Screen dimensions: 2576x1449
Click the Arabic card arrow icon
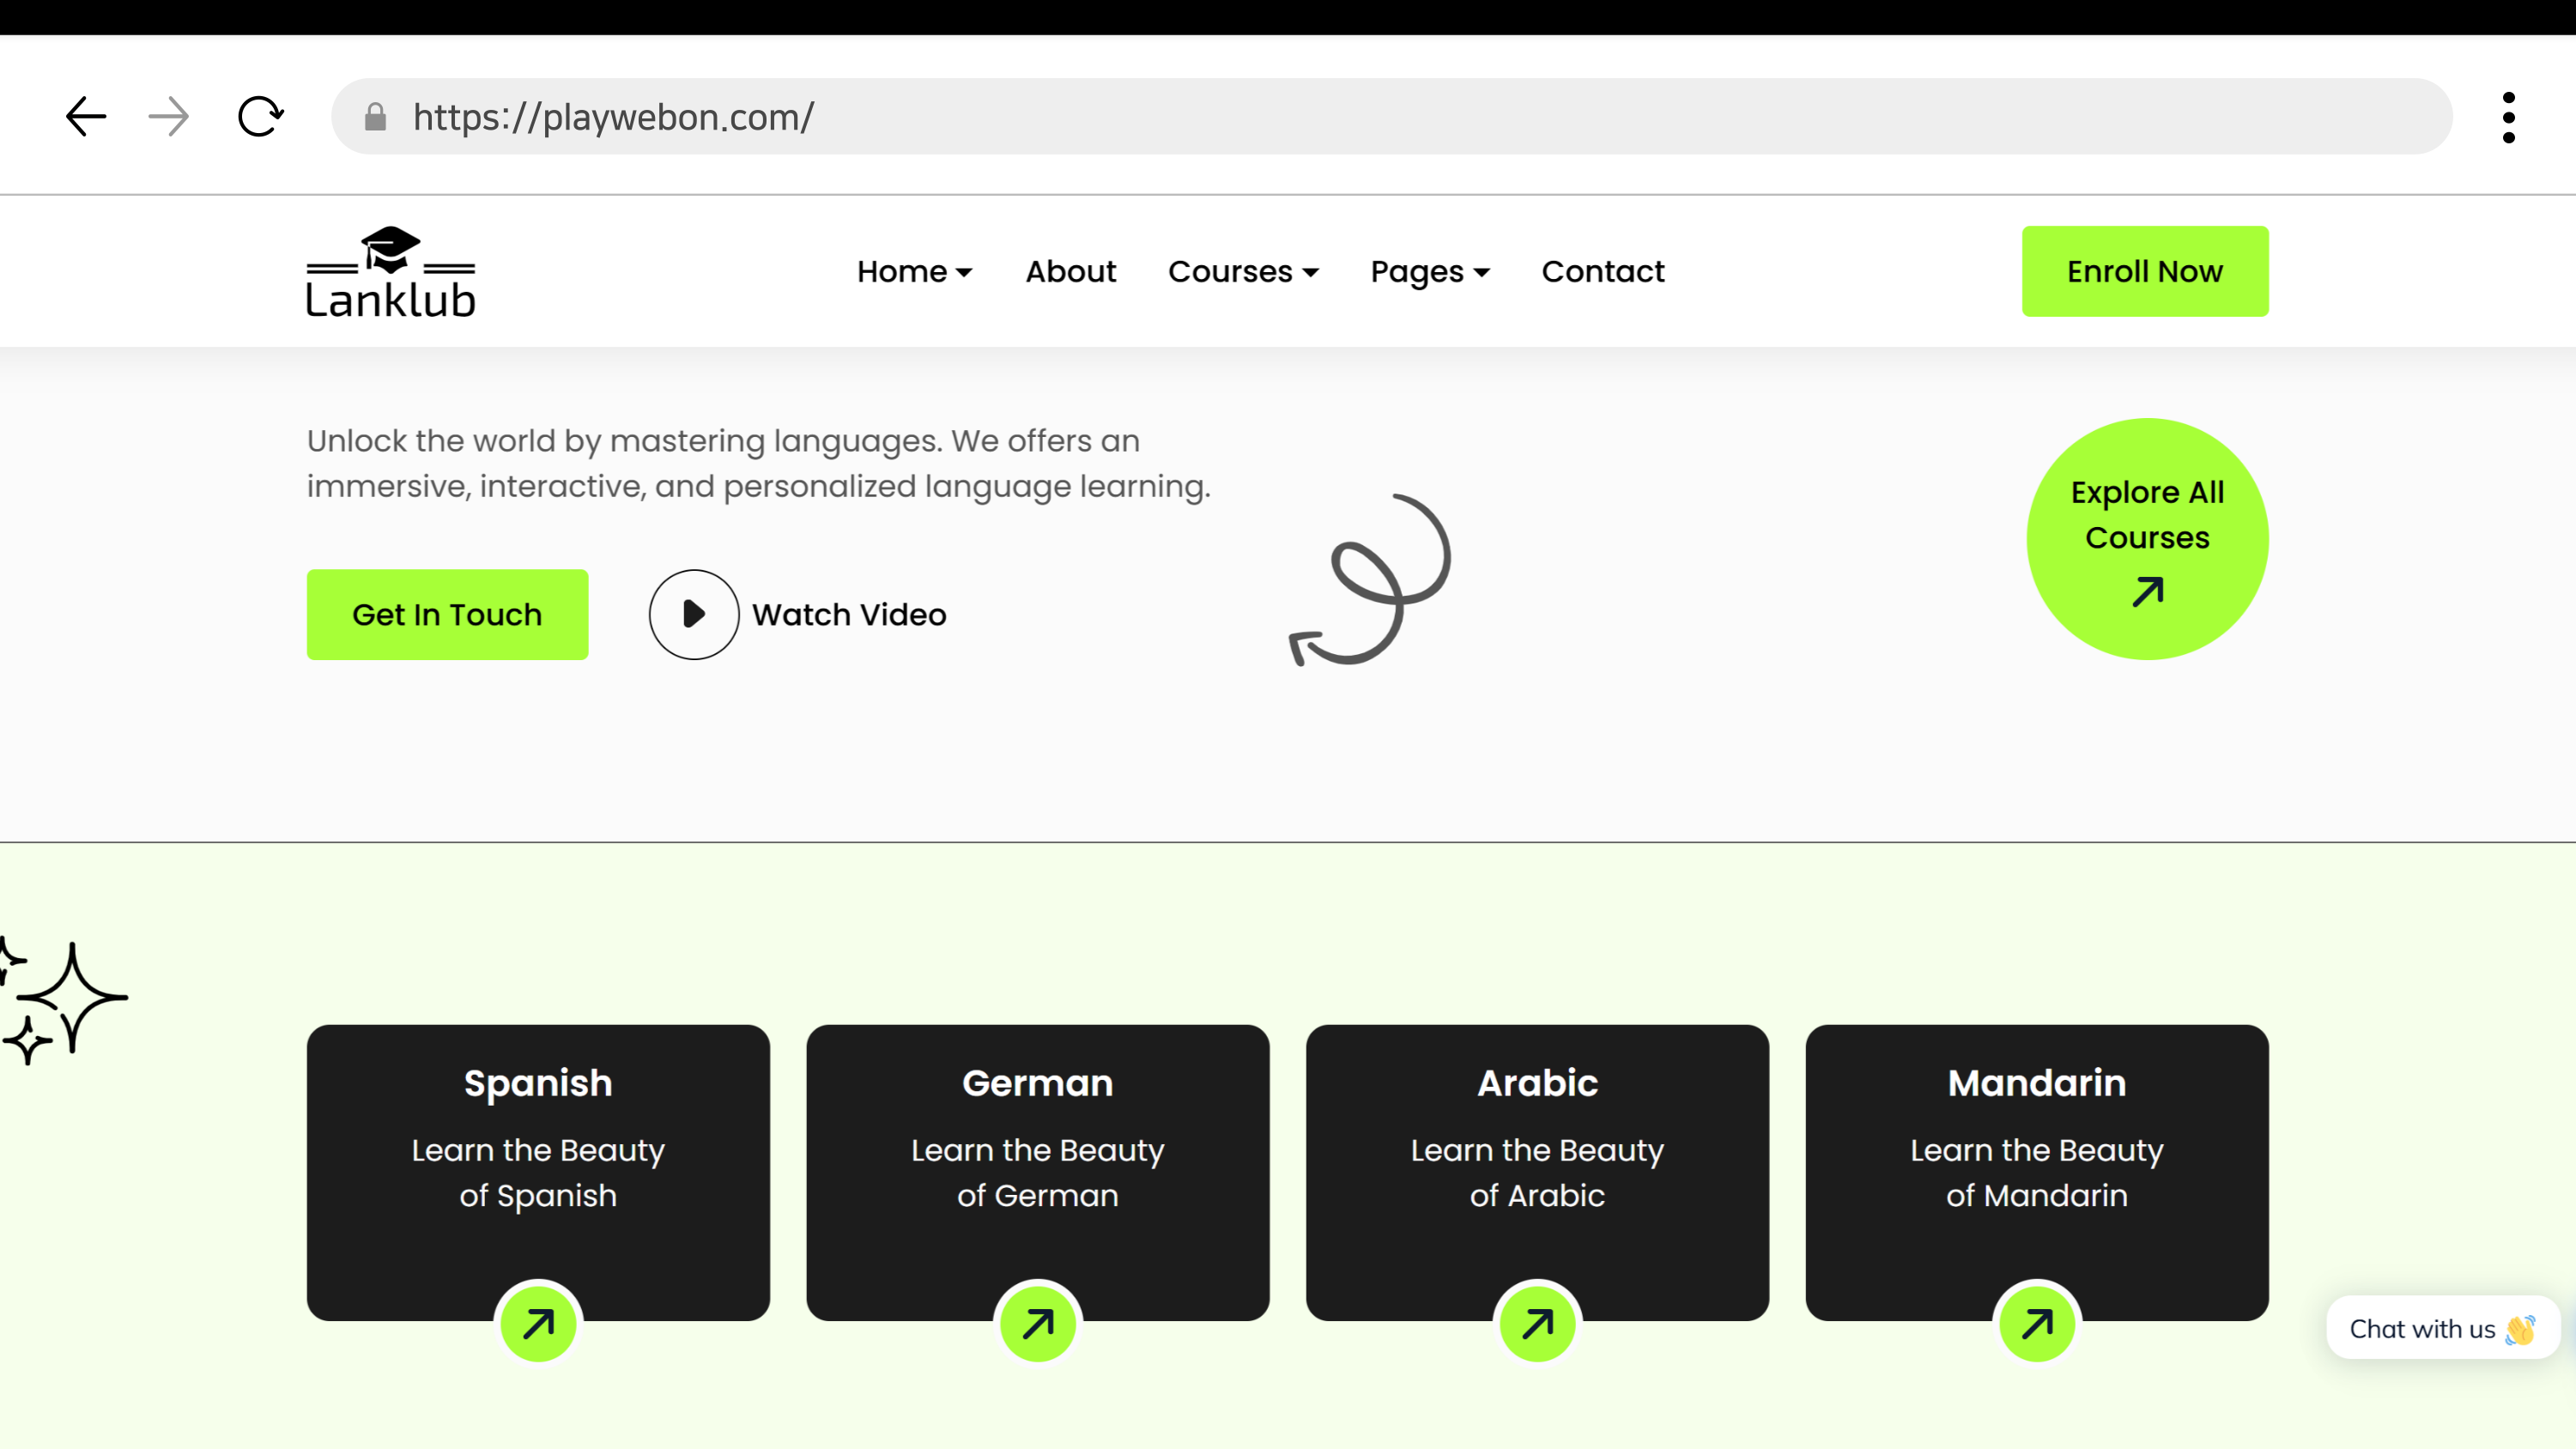(1537, 1324)
